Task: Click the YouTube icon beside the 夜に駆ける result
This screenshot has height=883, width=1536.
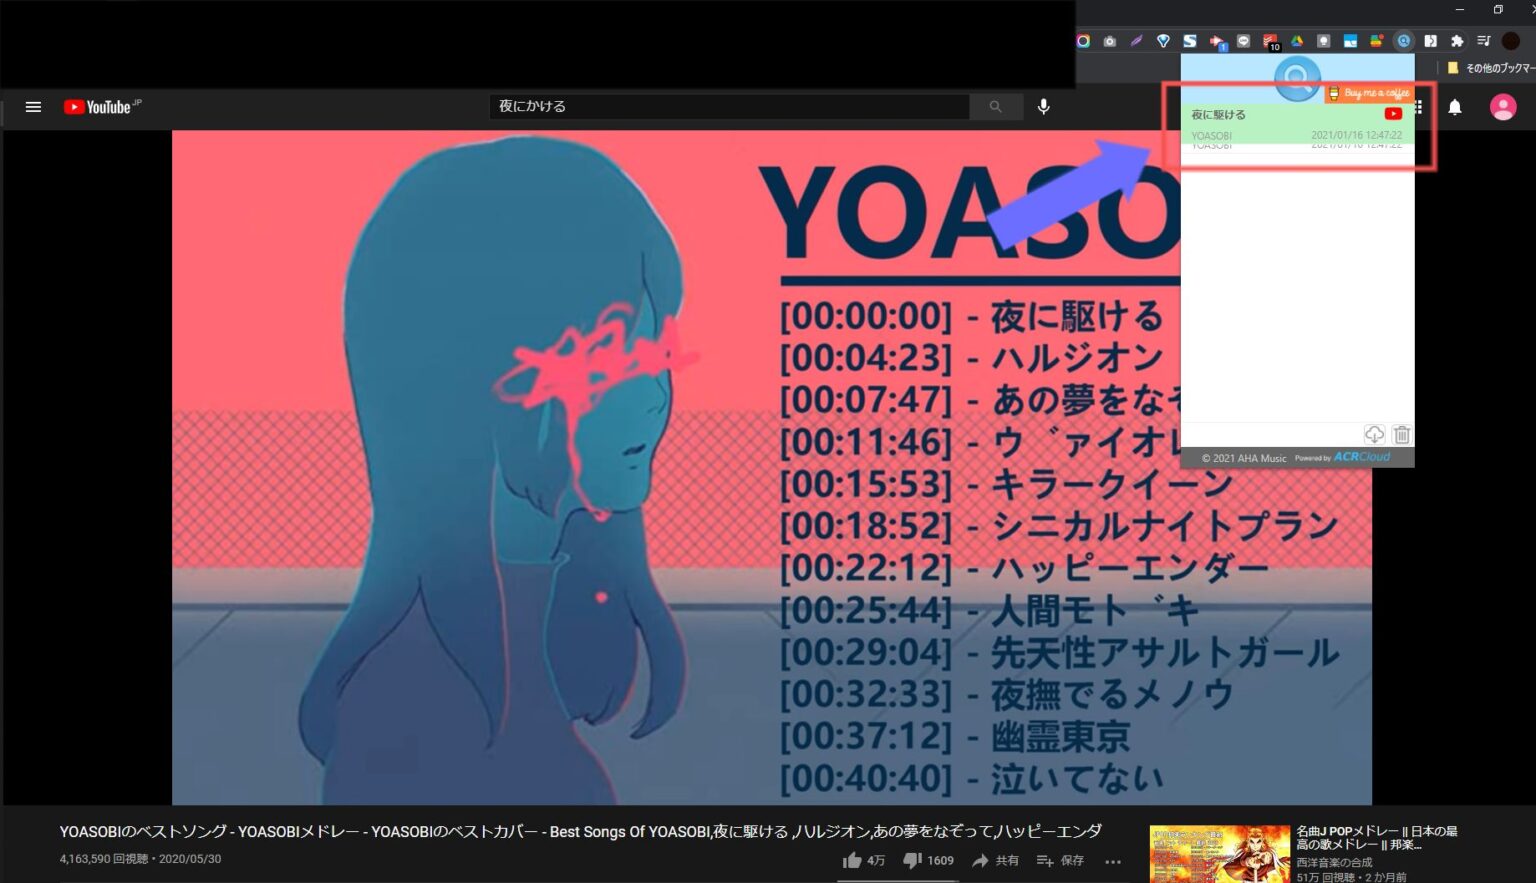Action: click(x=1392, y=114)
